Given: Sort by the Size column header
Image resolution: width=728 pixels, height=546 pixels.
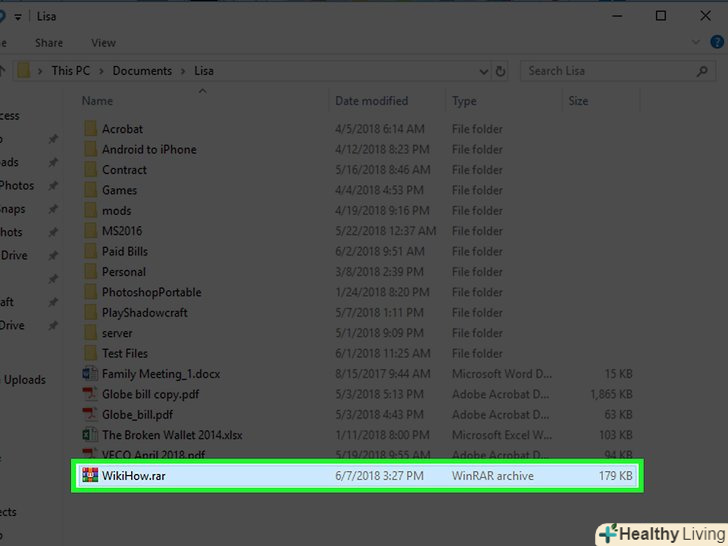Looking at the screenshot, I should tap(578, 101).
